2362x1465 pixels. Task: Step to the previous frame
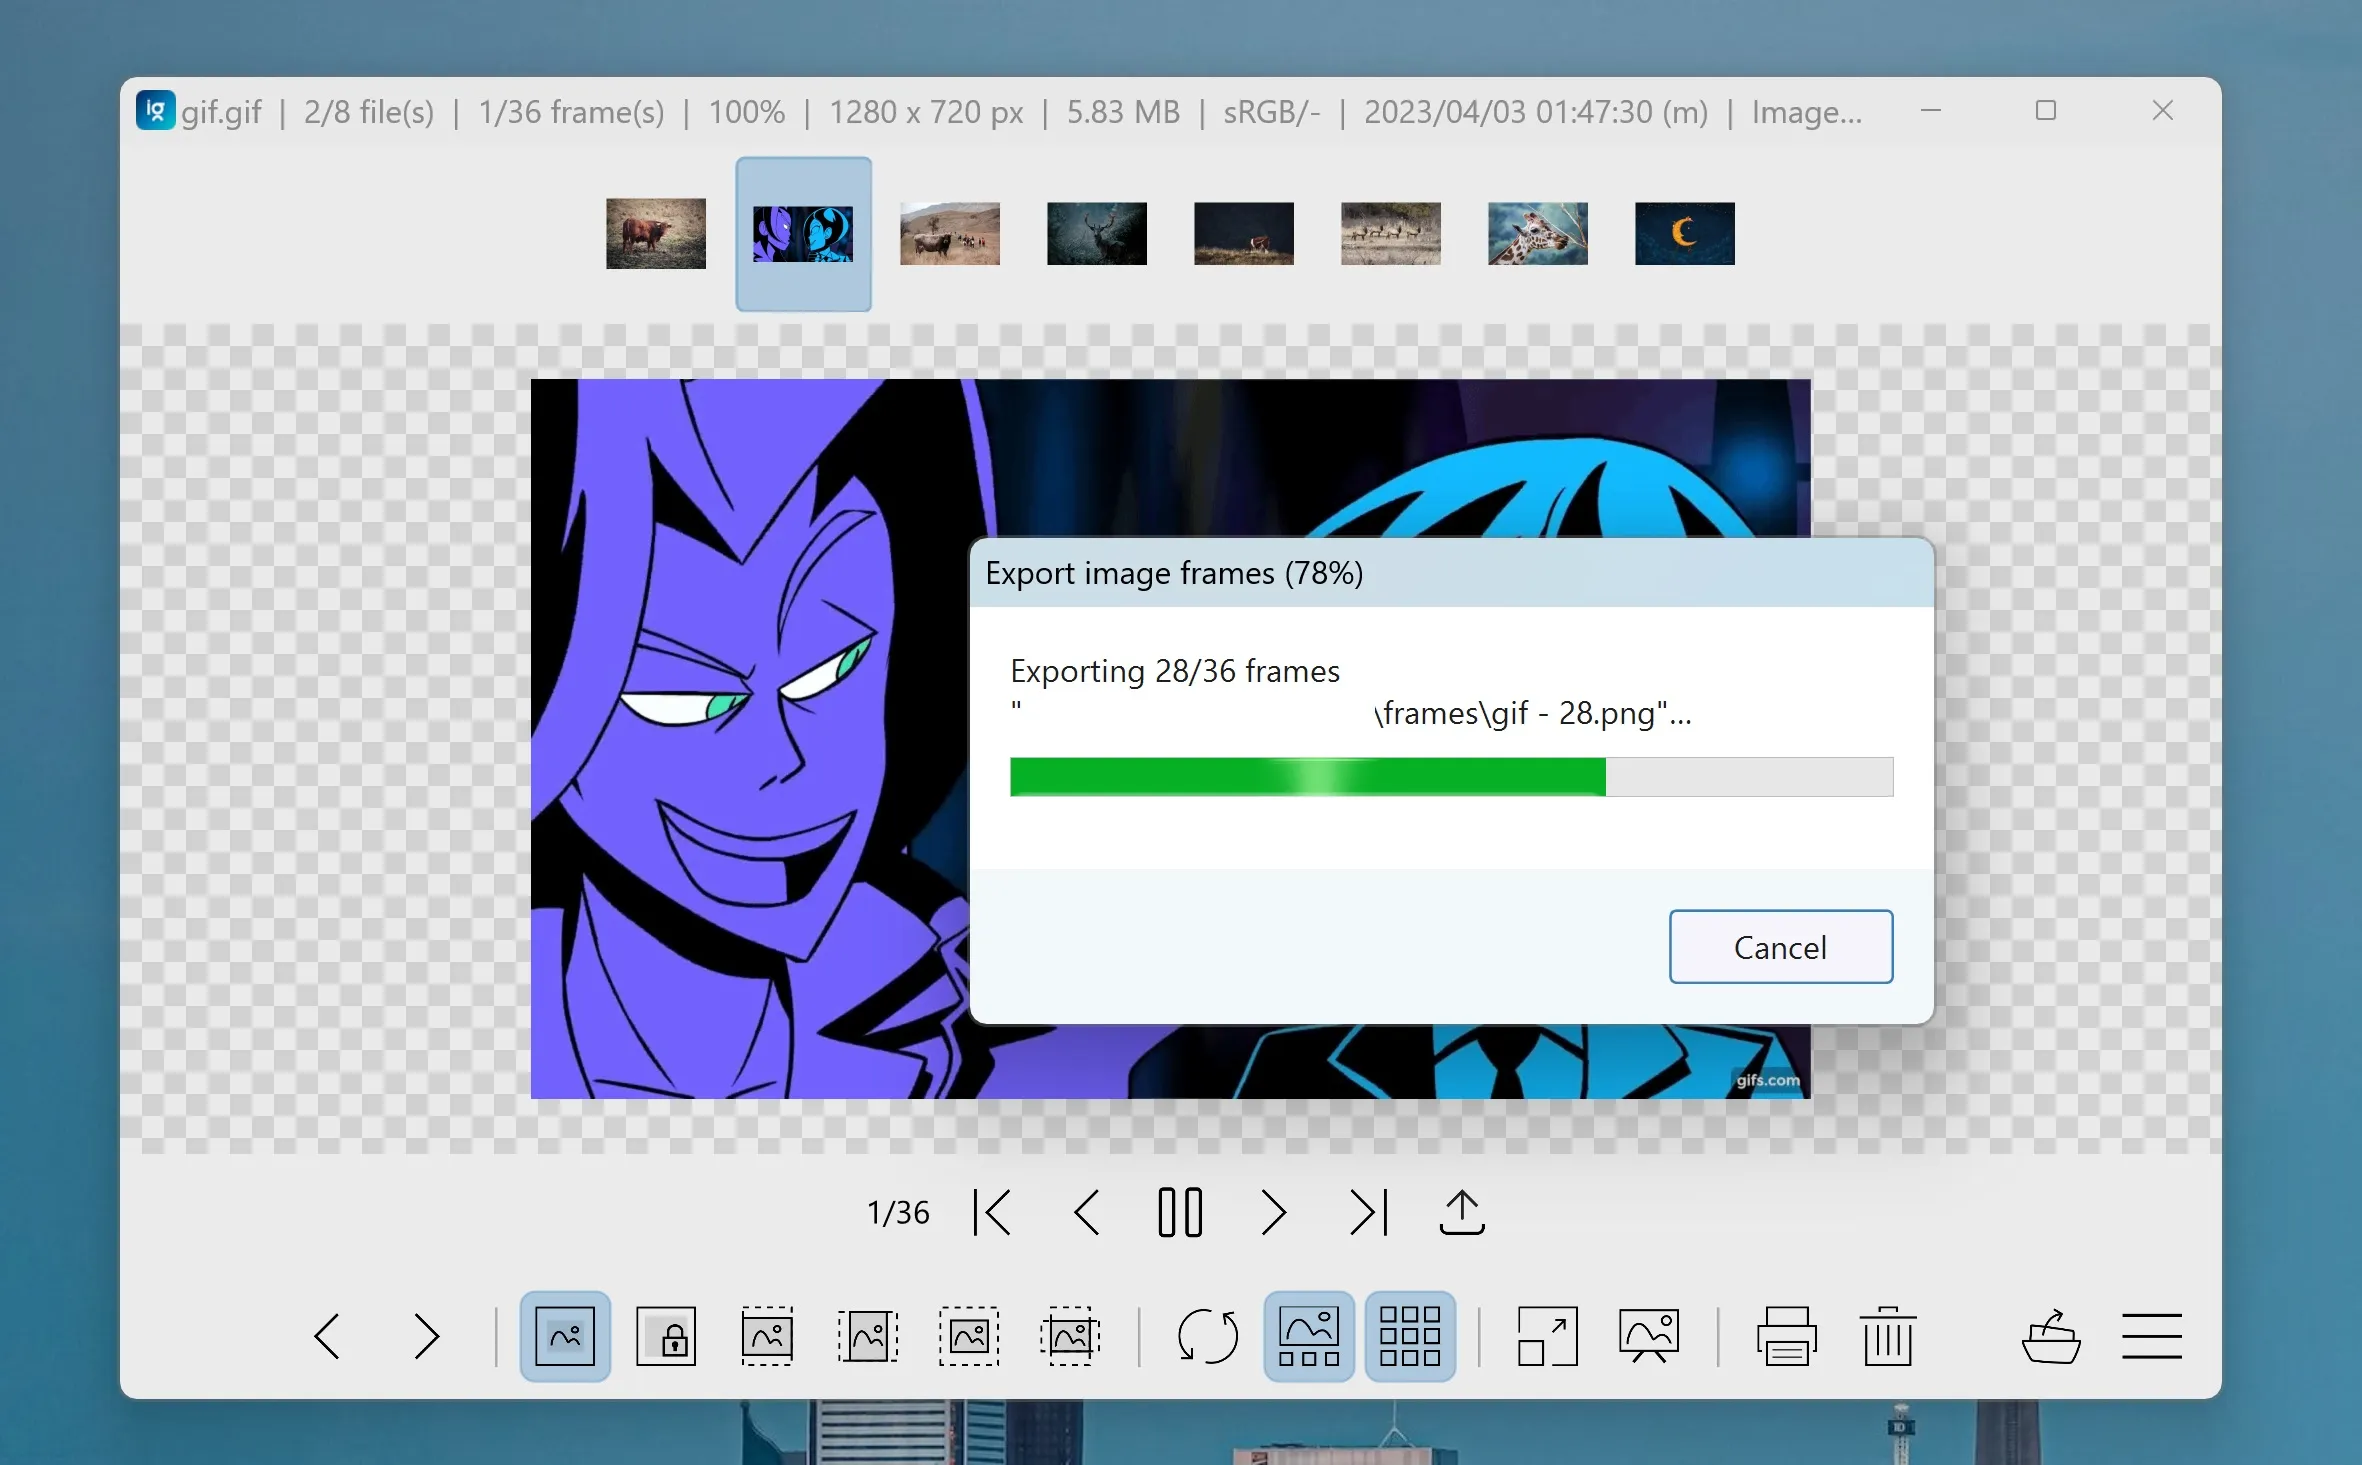1086,1213
